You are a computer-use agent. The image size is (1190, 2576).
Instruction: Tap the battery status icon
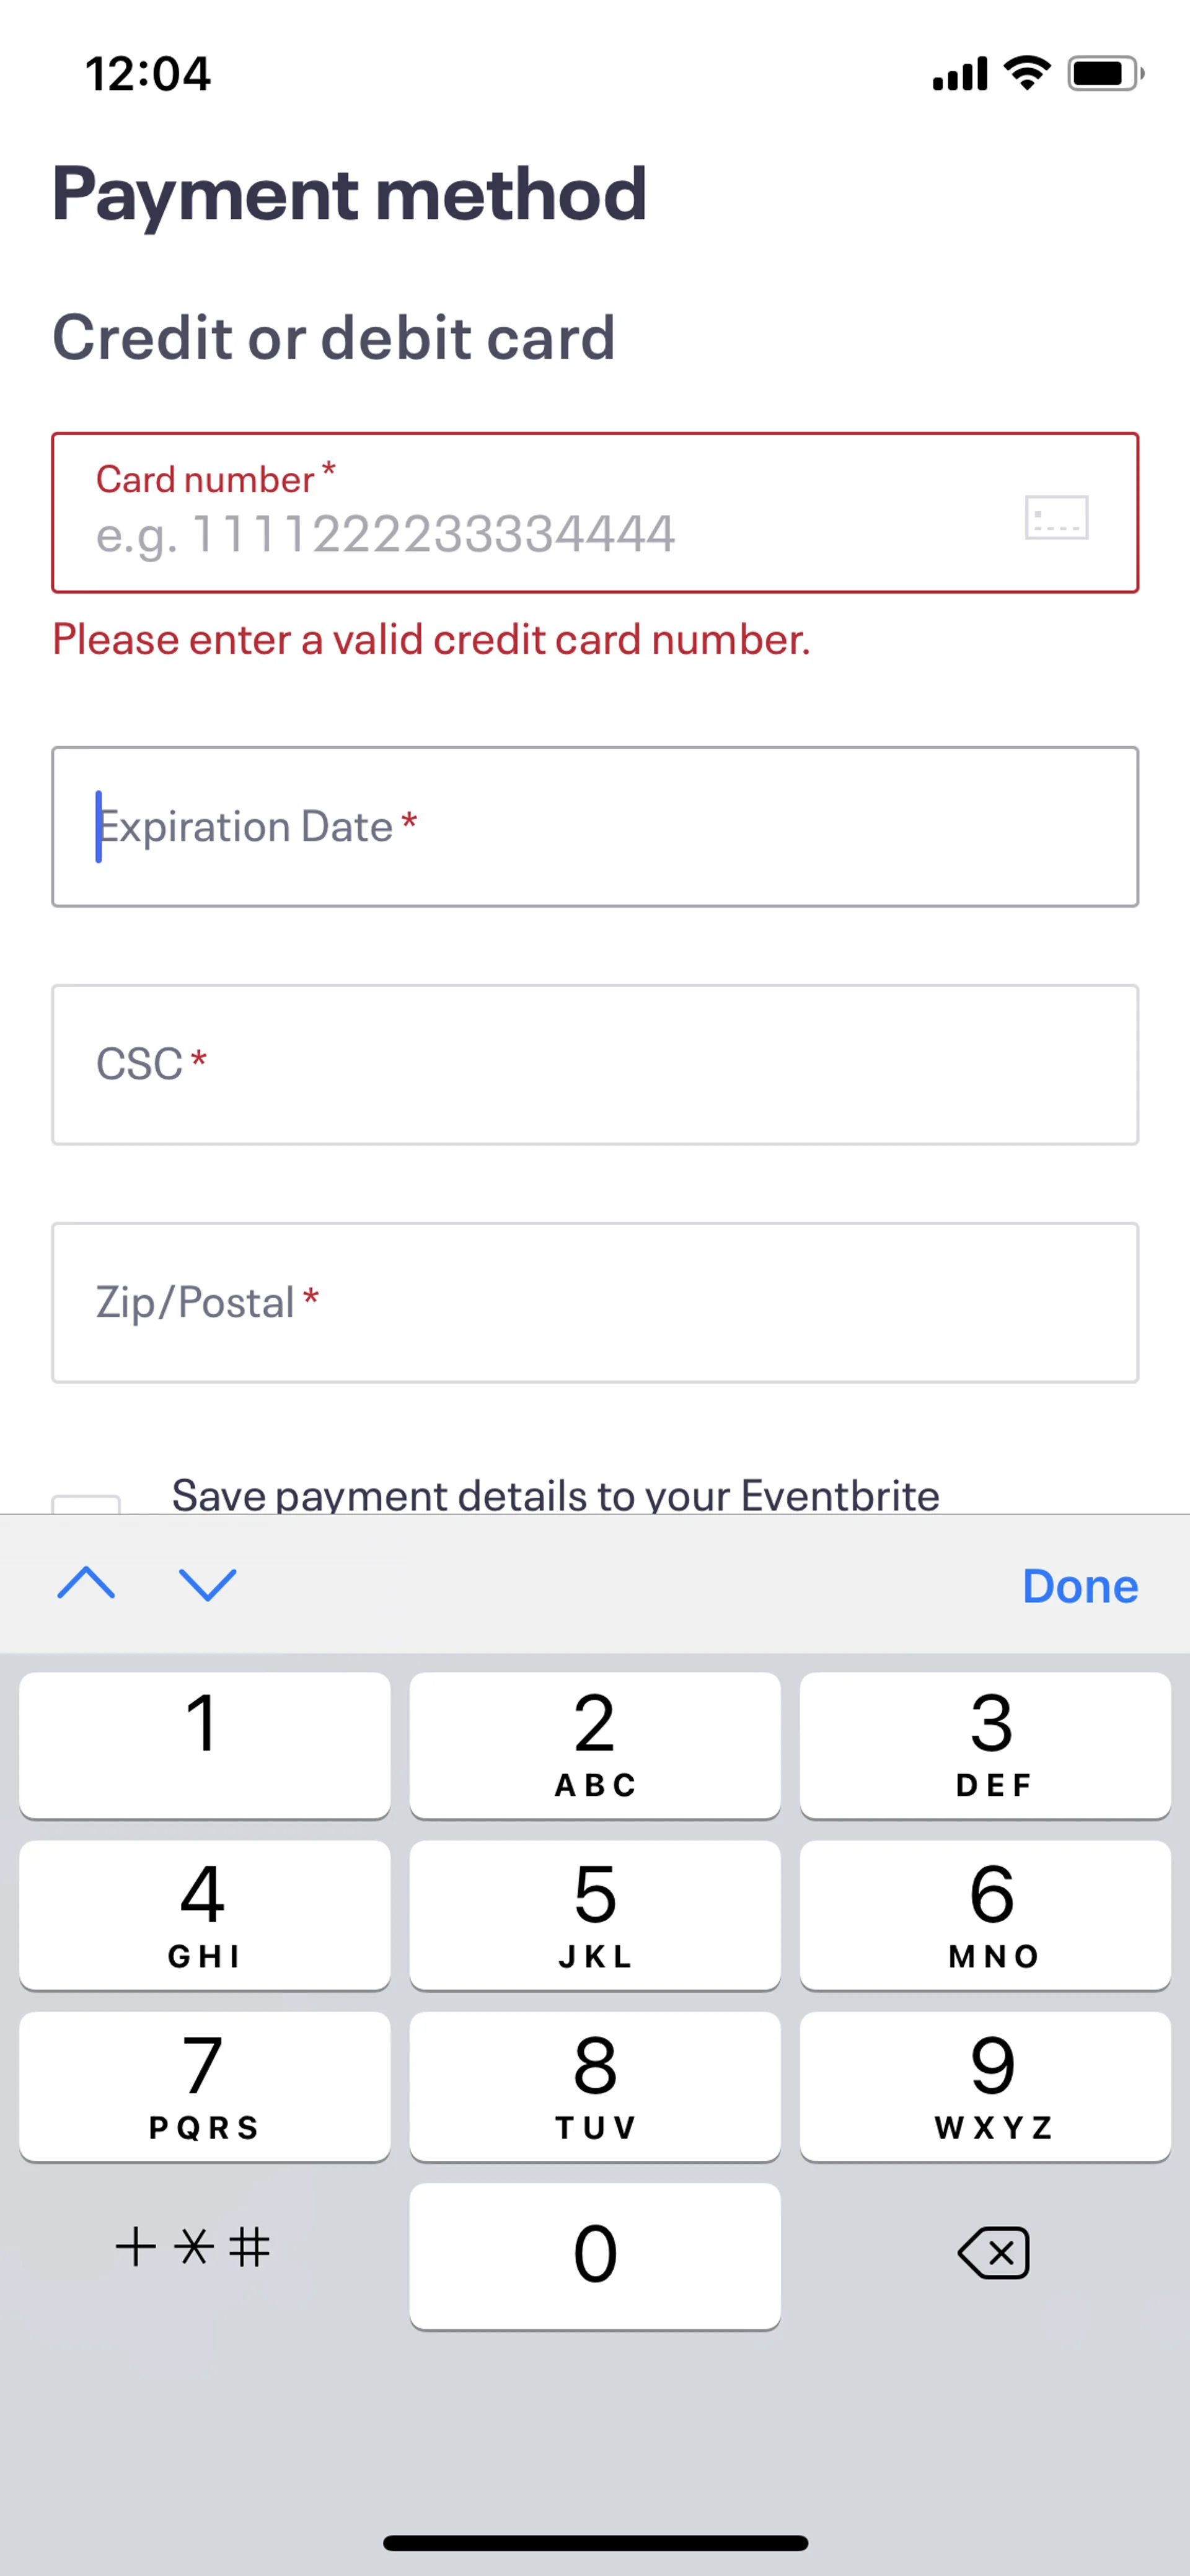(1104, 73)
